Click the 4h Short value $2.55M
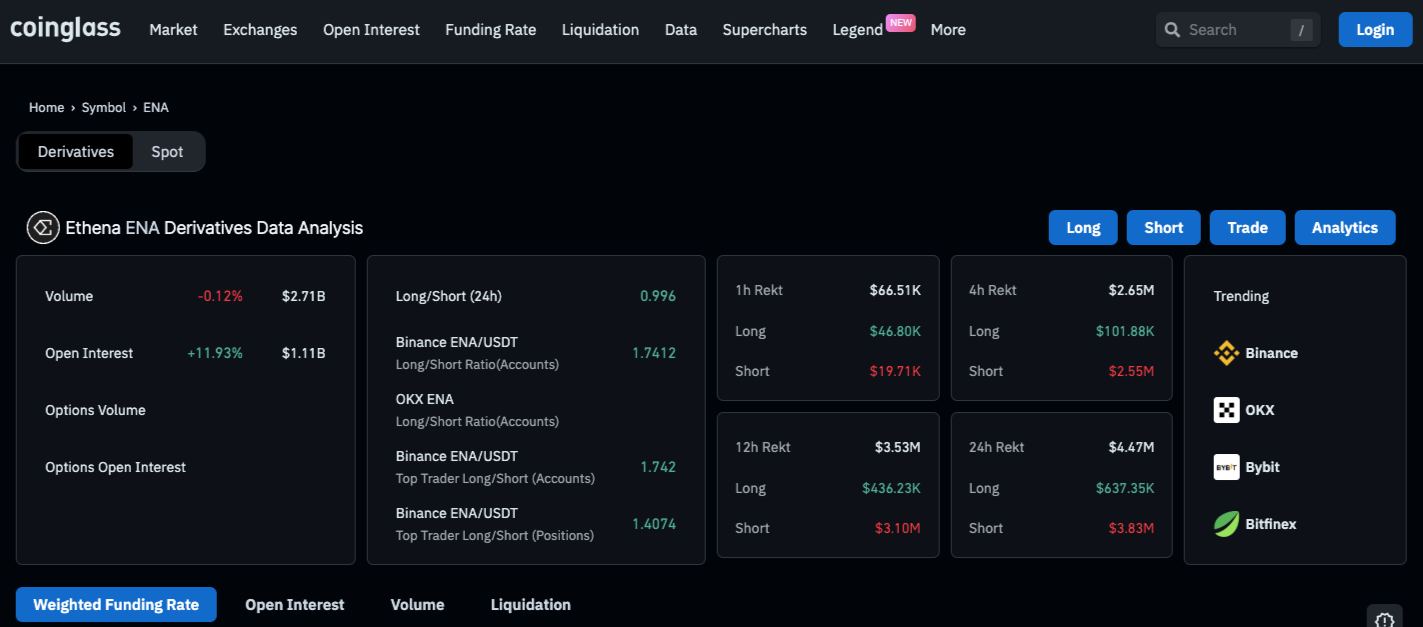Image resolution: width=1423 pixels, height=627 pixels. [1131, 371]
